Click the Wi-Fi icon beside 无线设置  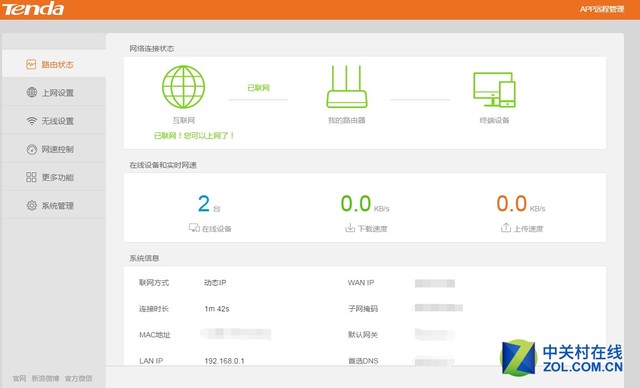tap(31, 121)
